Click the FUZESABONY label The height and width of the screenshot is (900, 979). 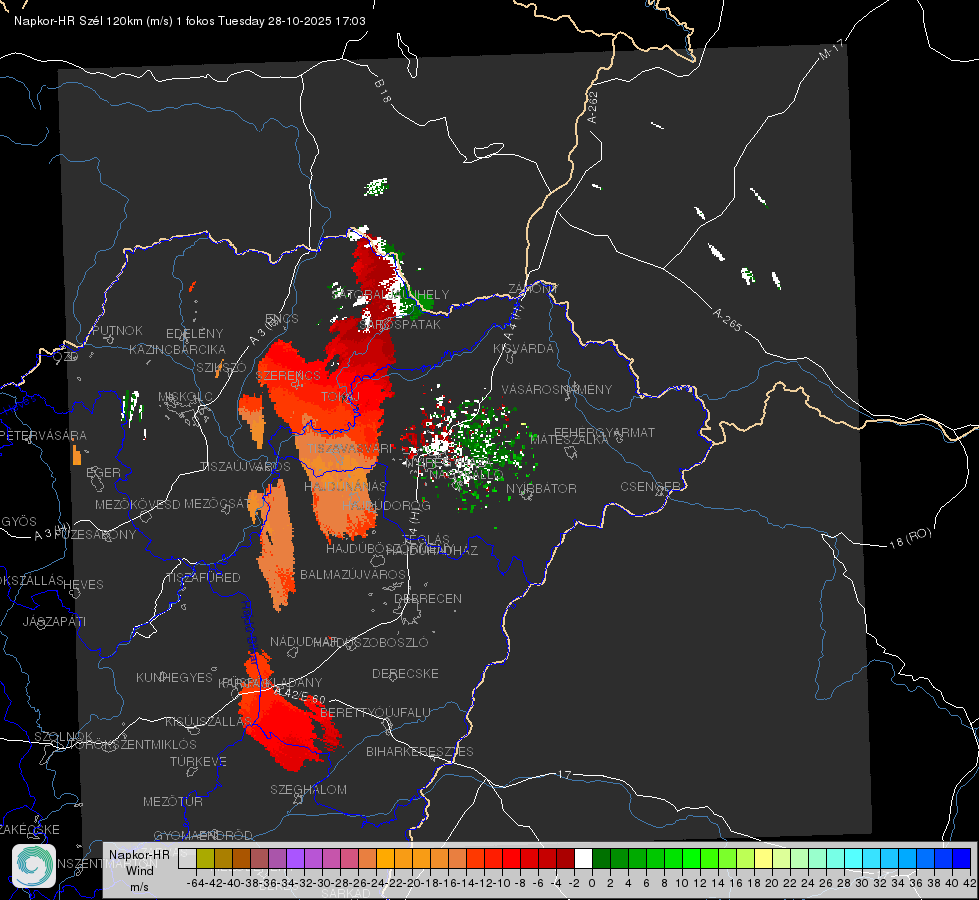94,535
